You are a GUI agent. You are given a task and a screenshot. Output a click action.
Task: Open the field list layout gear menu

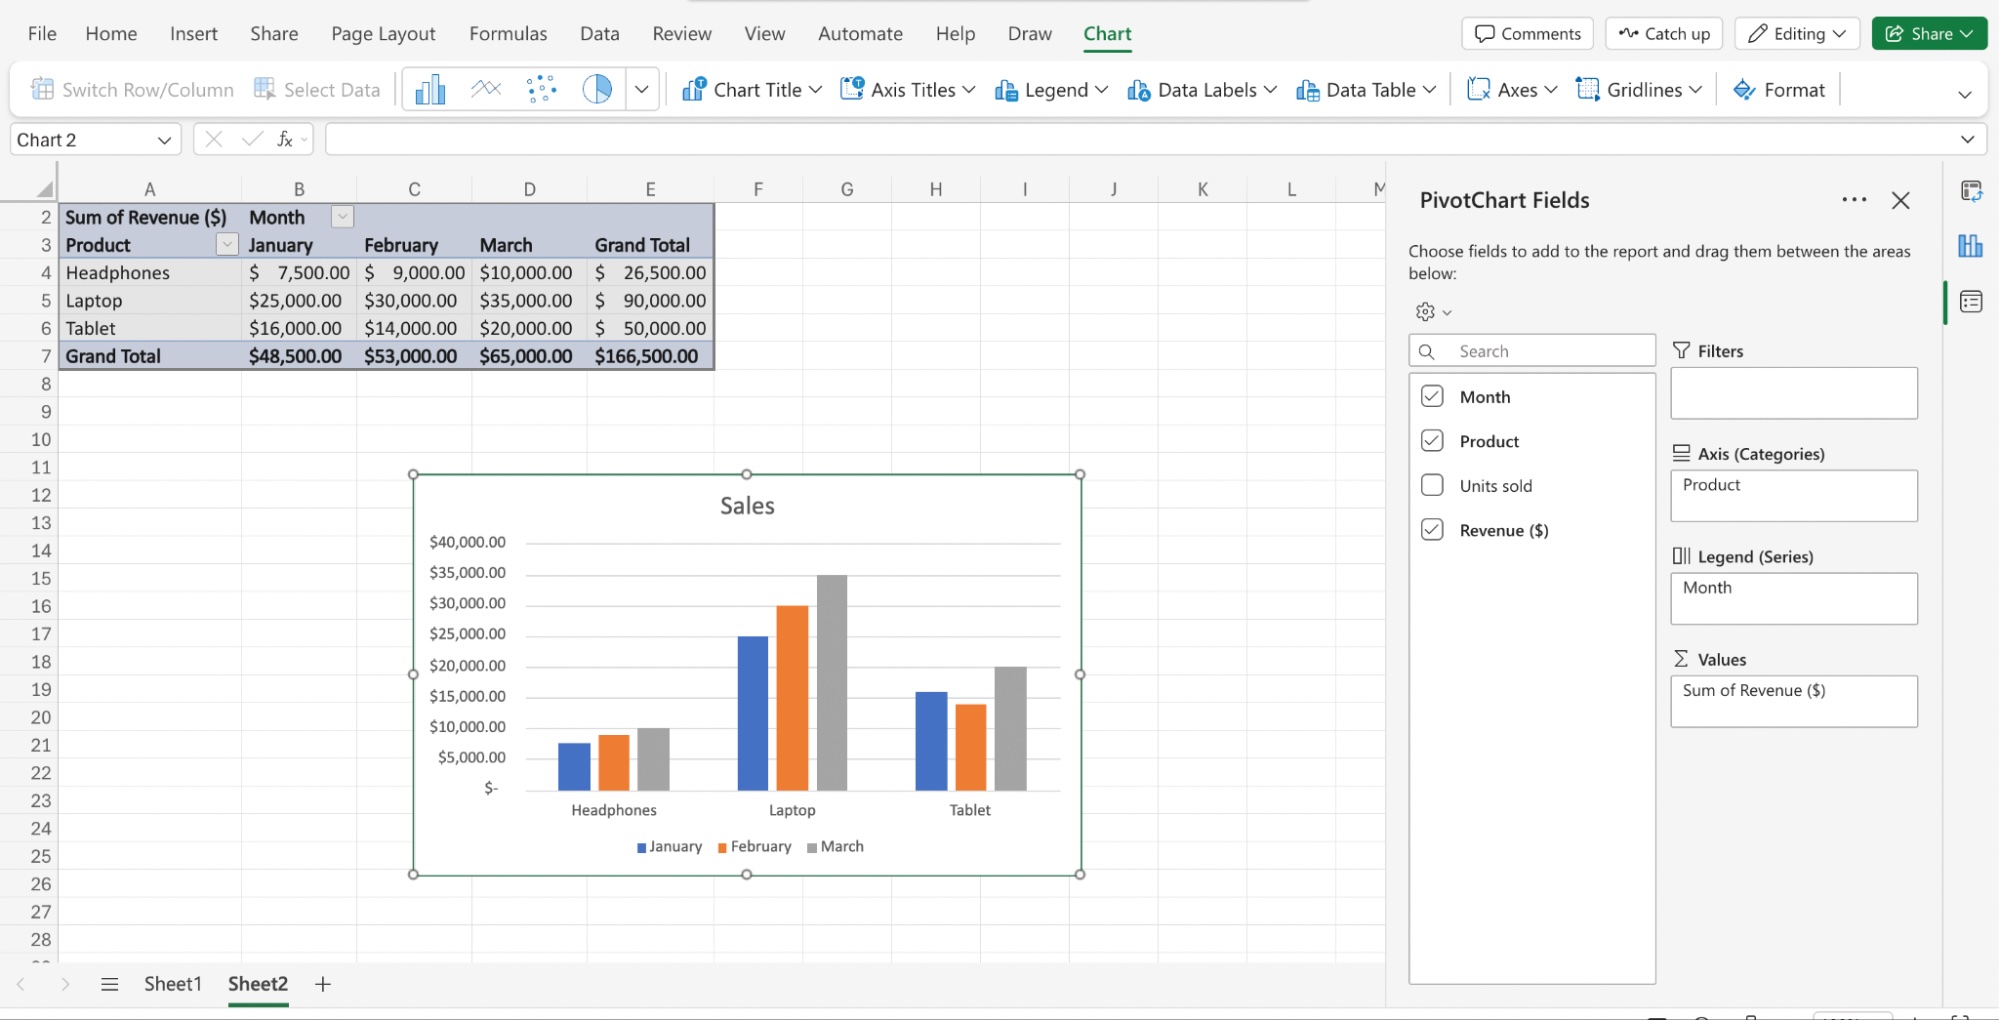pyautogui.click(x=1433, y=312)
